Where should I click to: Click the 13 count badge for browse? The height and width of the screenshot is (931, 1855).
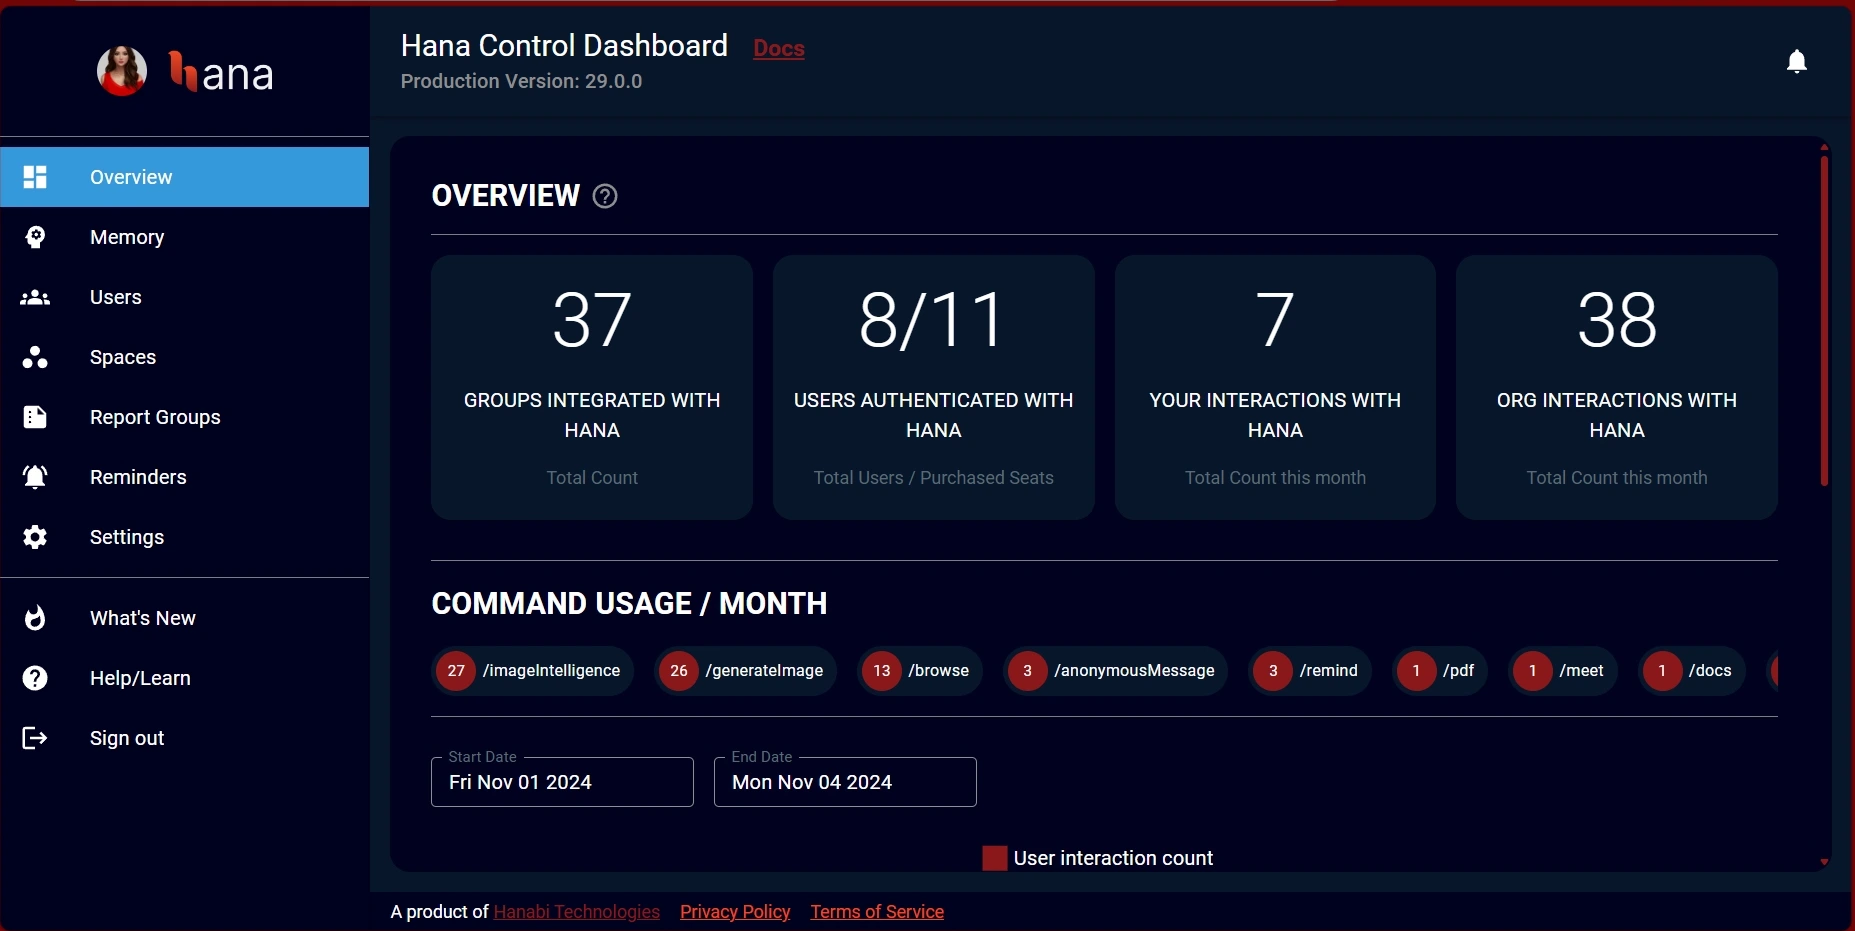tap(882, 670)
